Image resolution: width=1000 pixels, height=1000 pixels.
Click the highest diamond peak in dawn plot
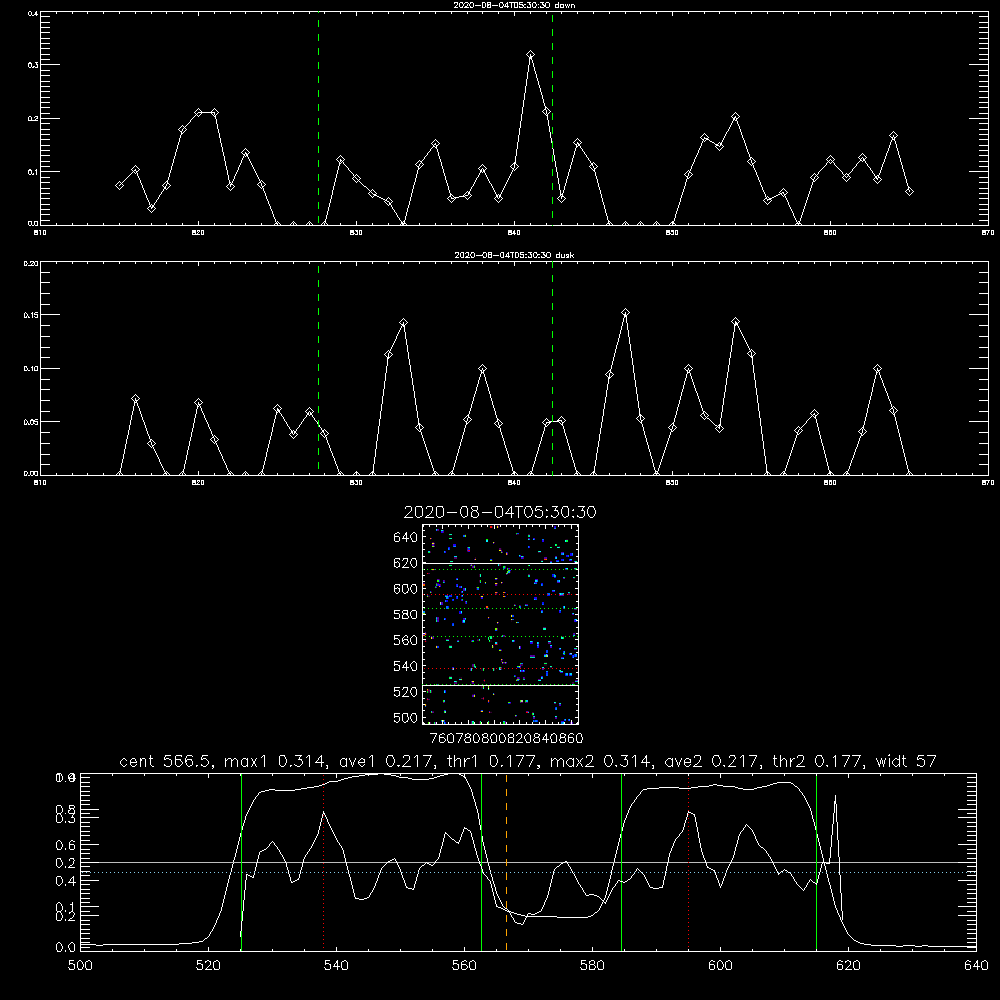click(x=531, y=55)
